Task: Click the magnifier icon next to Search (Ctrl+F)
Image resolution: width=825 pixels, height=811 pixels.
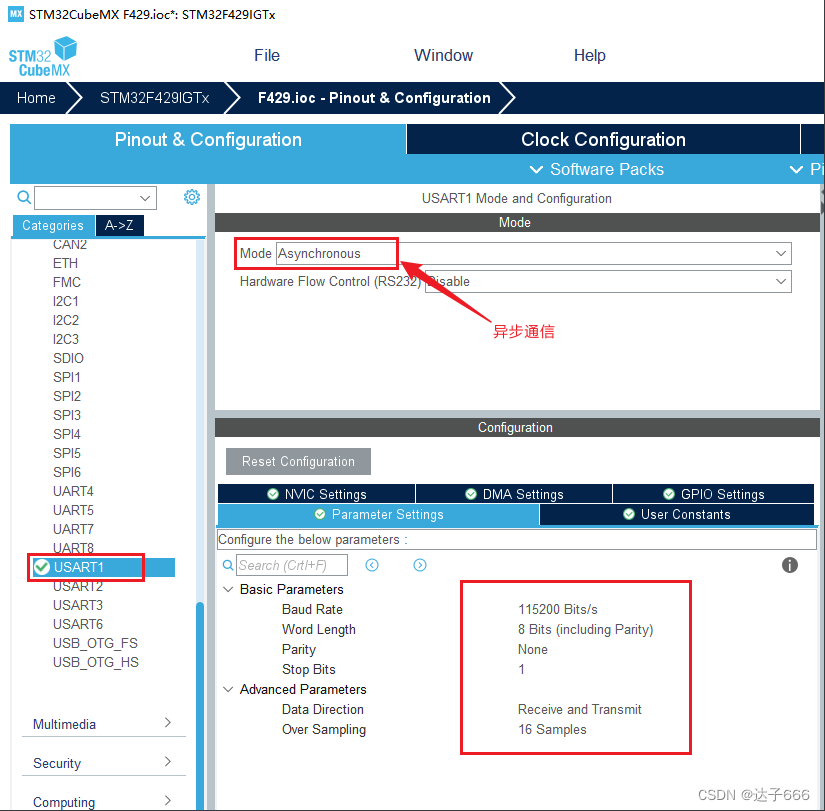Action: coord(228,565)
